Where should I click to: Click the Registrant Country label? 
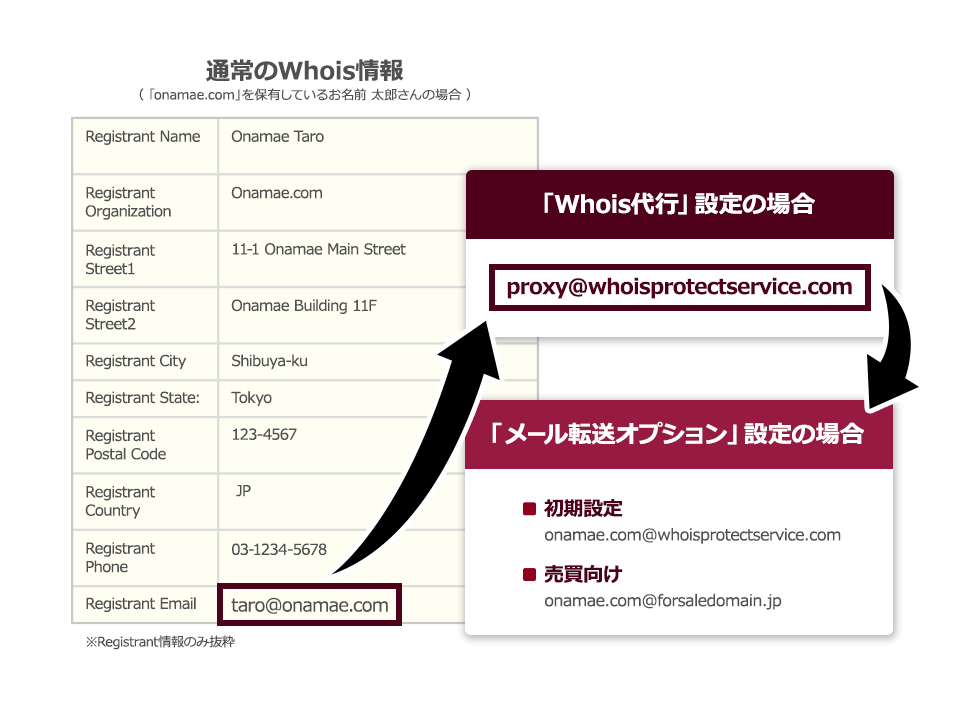tap(120, 501)
